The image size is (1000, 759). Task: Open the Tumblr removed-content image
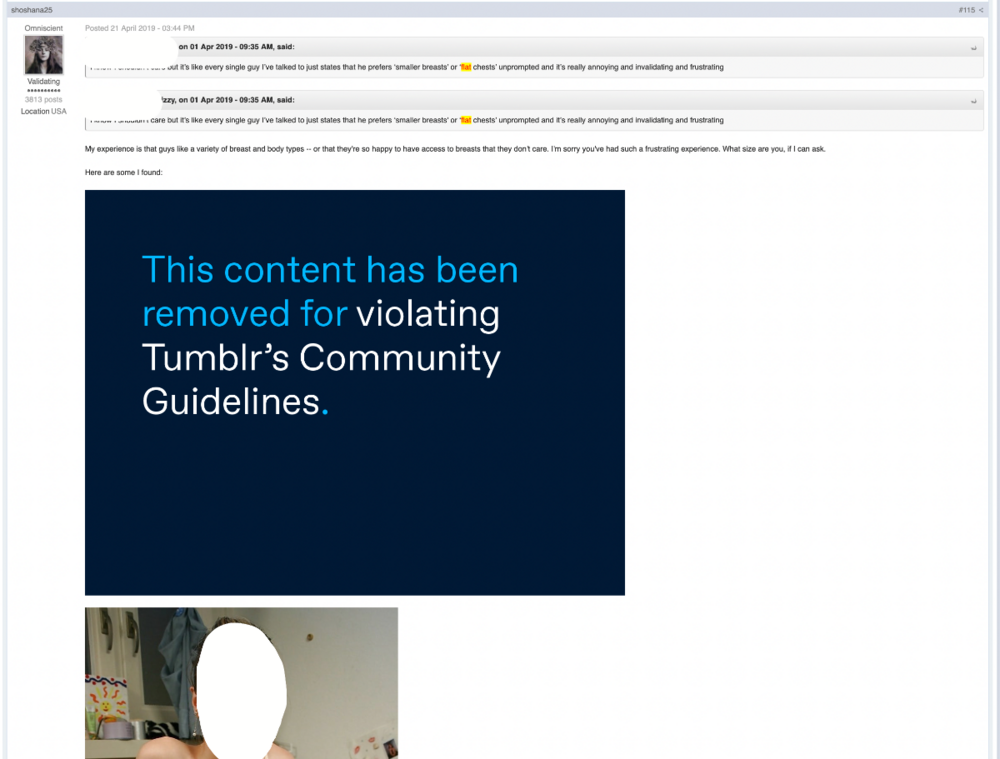pyautogui.click(x=355, y=392)
